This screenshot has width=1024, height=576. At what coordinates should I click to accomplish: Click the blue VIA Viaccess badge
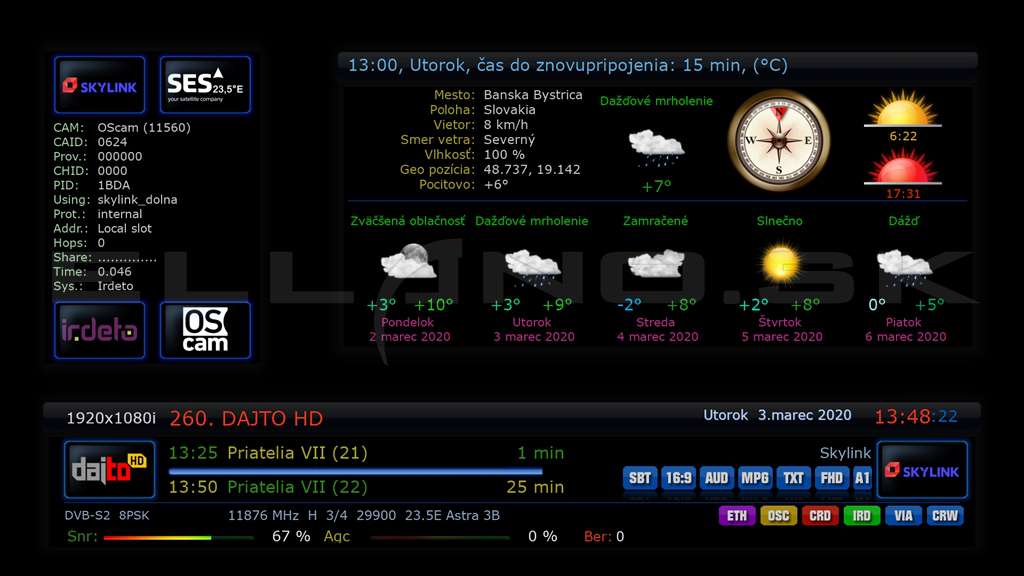point(903,516)
